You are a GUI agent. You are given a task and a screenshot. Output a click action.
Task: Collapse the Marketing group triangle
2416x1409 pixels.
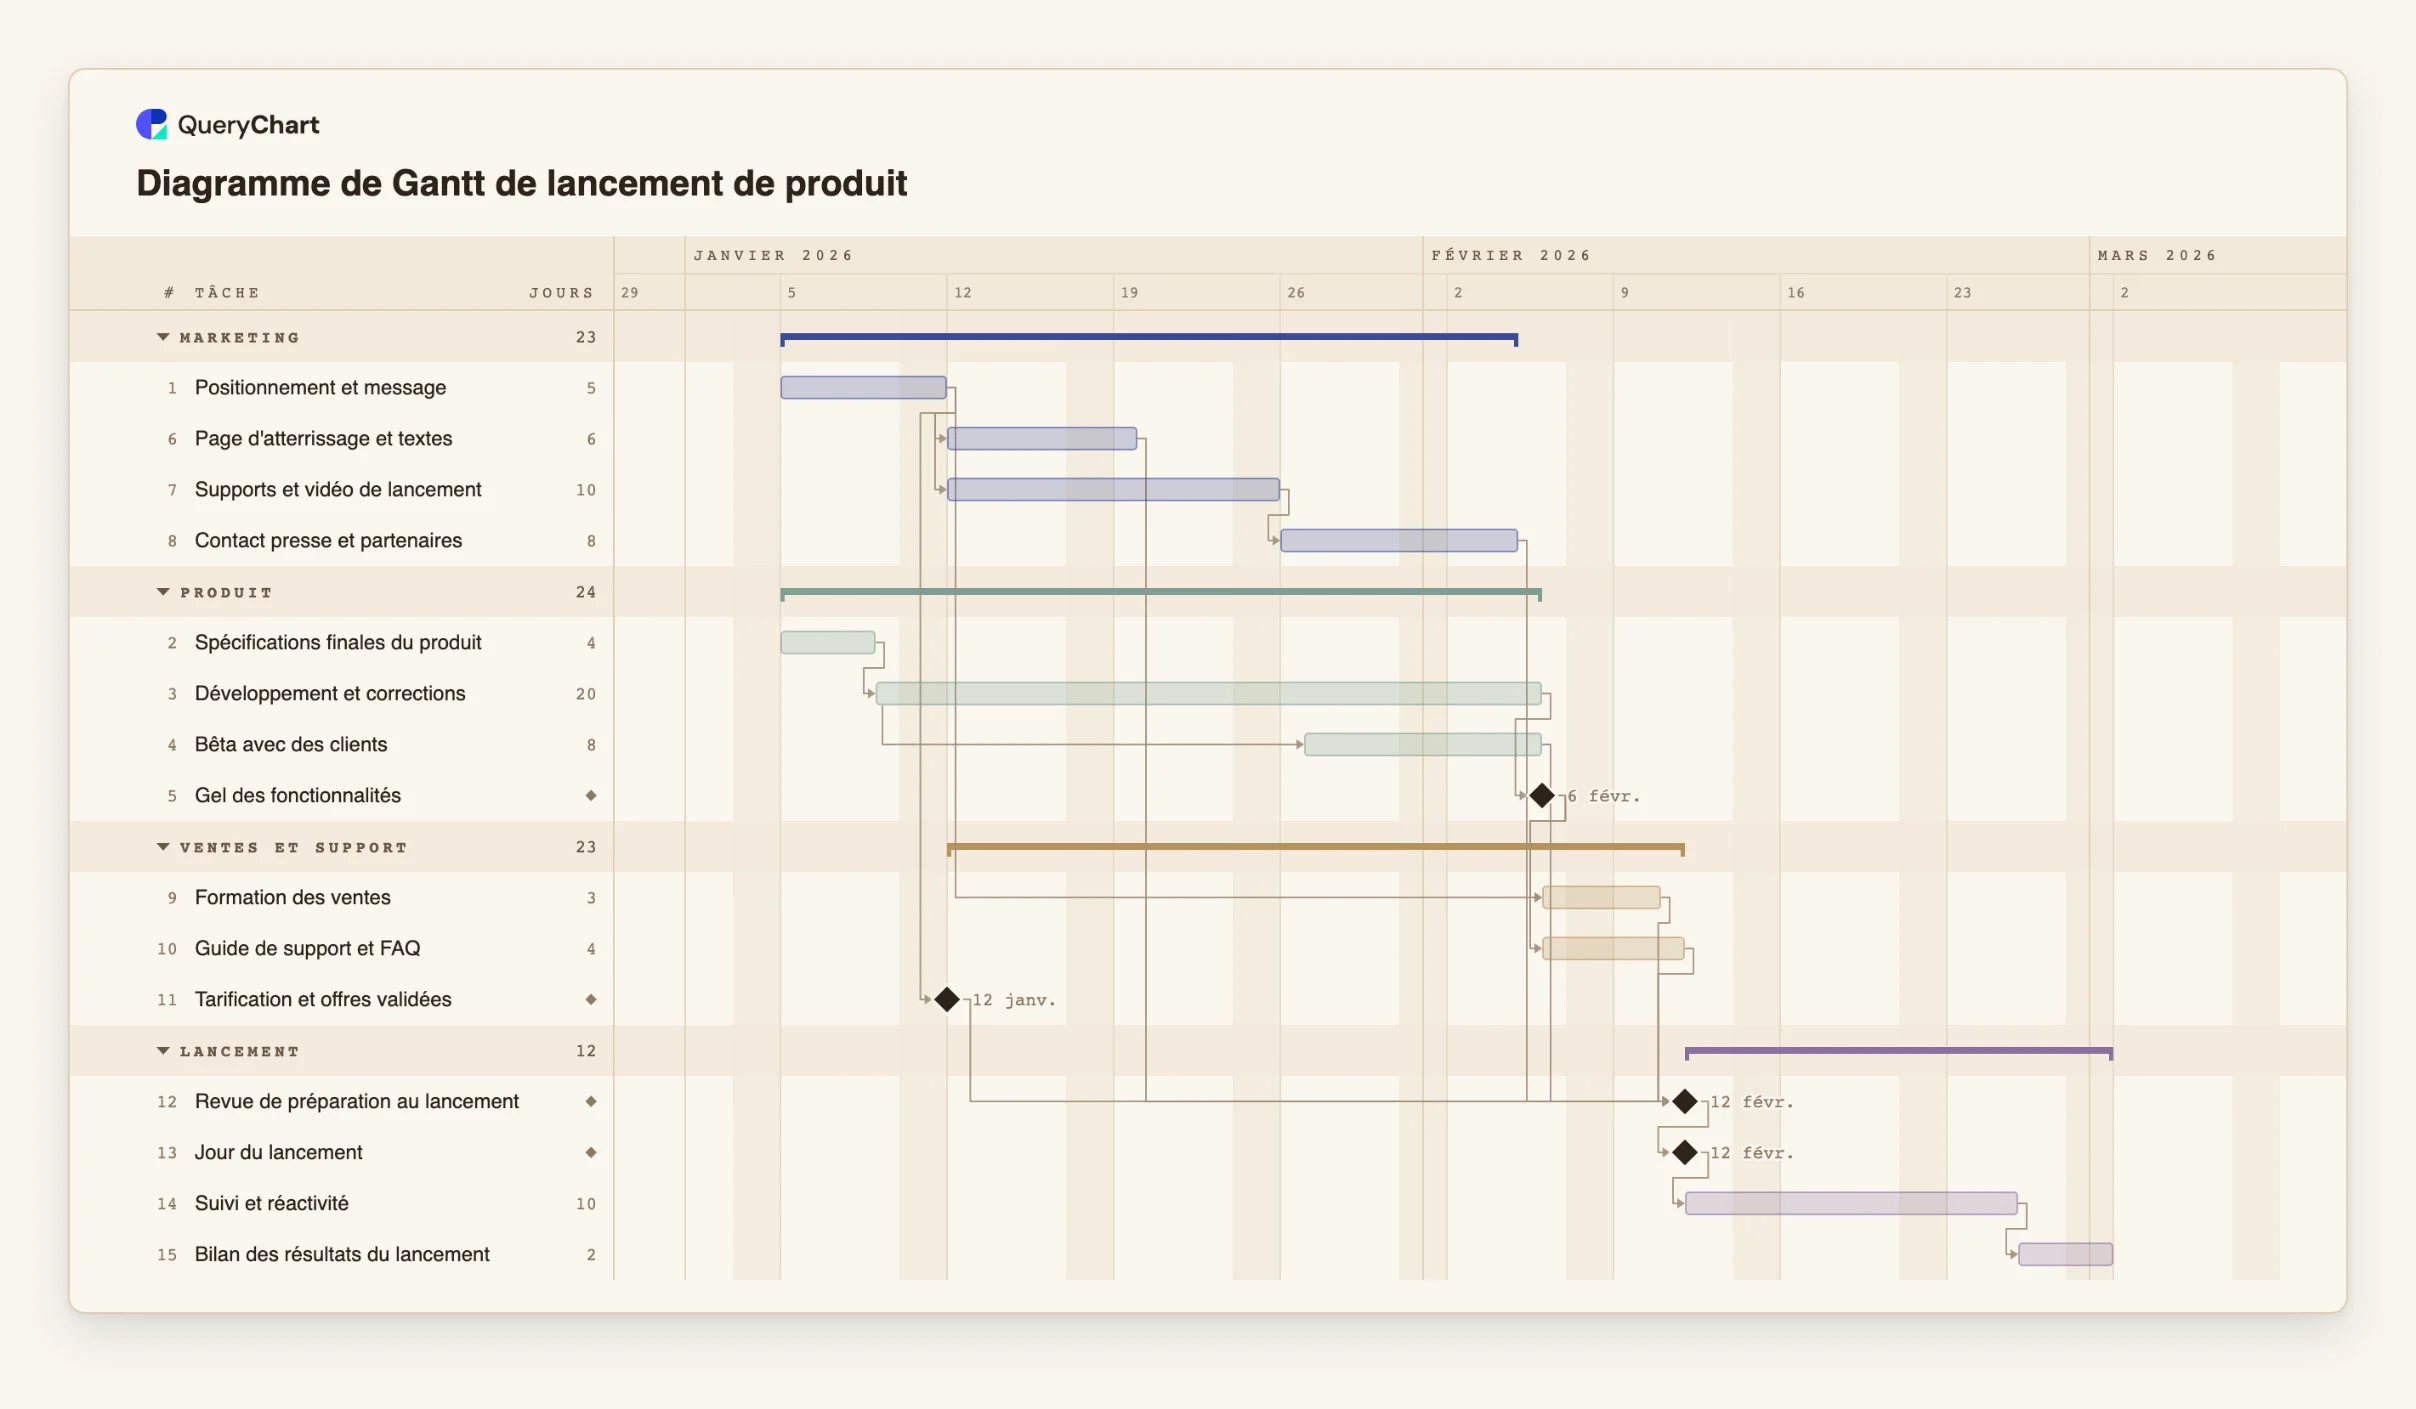163,337
